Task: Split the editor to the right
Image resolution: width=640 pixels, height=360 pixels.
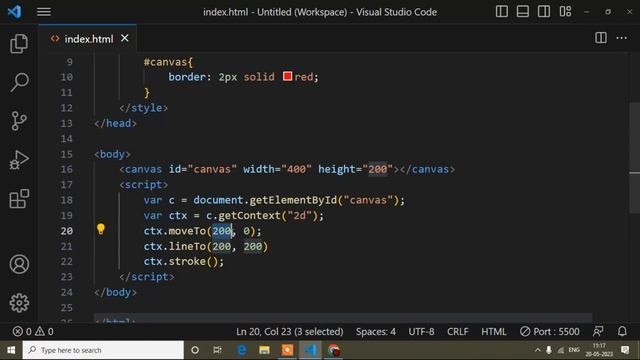Action: click(601, 38)
